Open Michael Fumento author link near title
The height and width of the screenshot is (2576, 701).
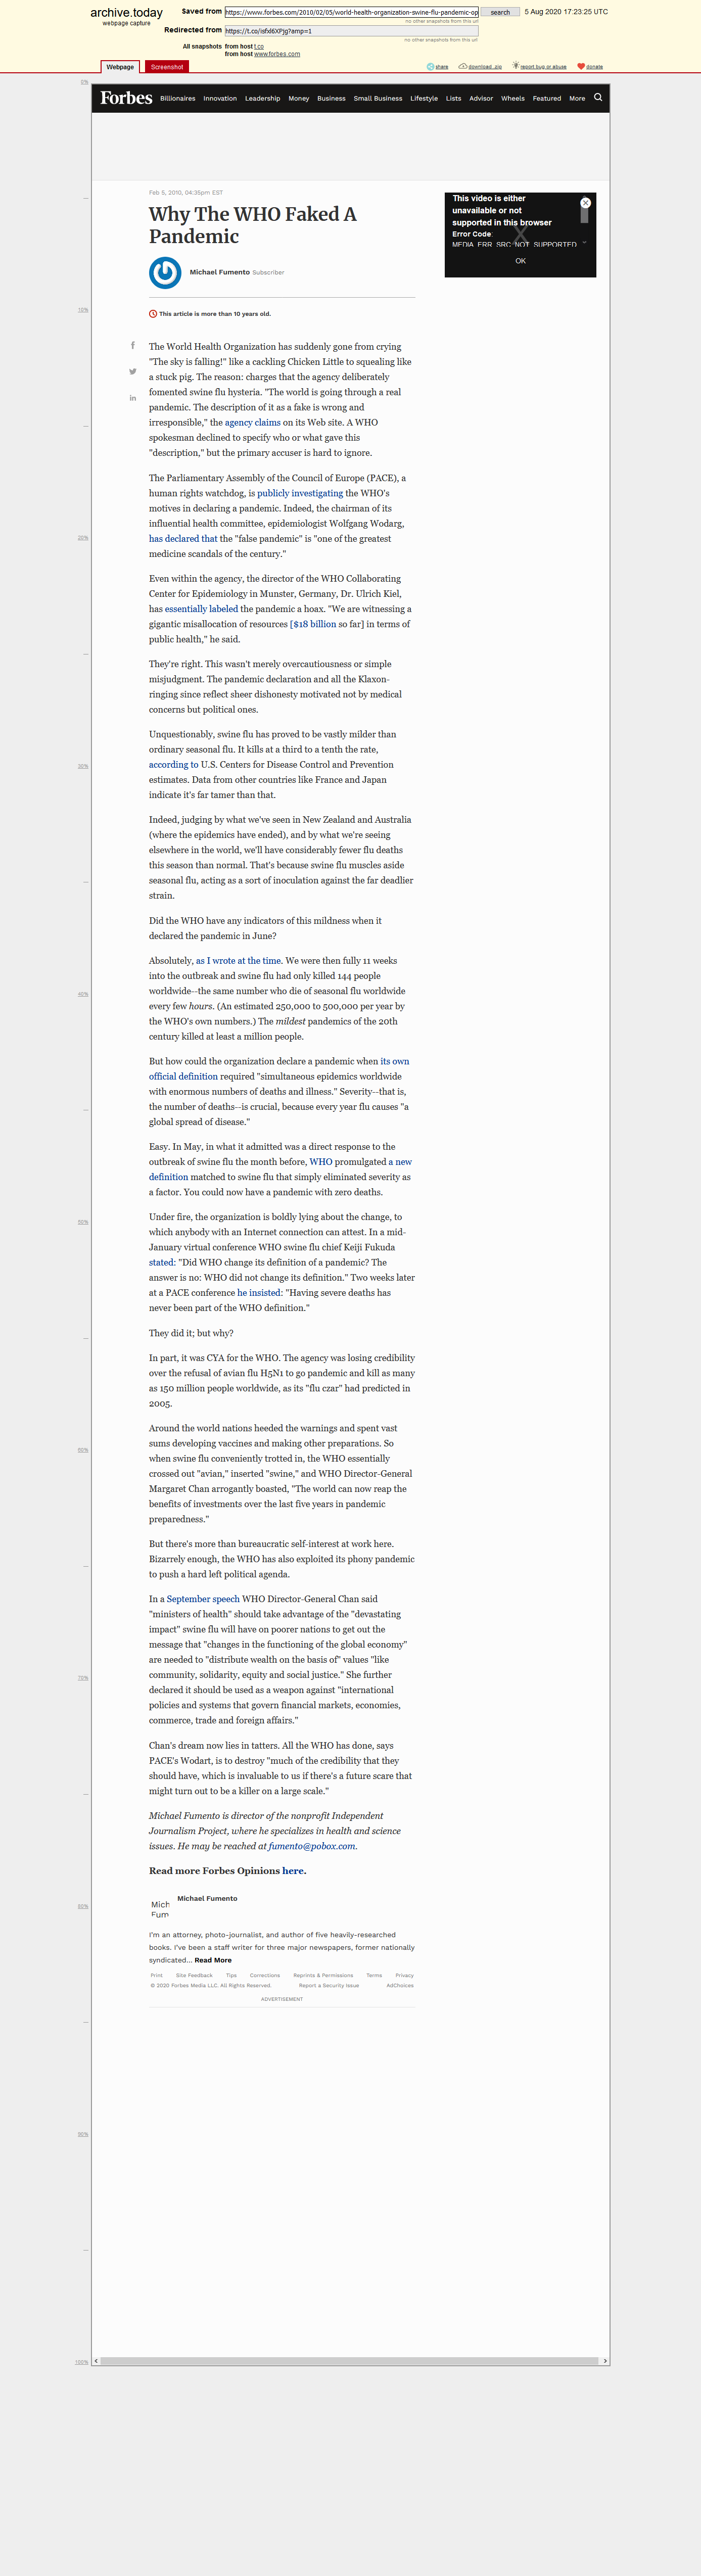point(220,272)
